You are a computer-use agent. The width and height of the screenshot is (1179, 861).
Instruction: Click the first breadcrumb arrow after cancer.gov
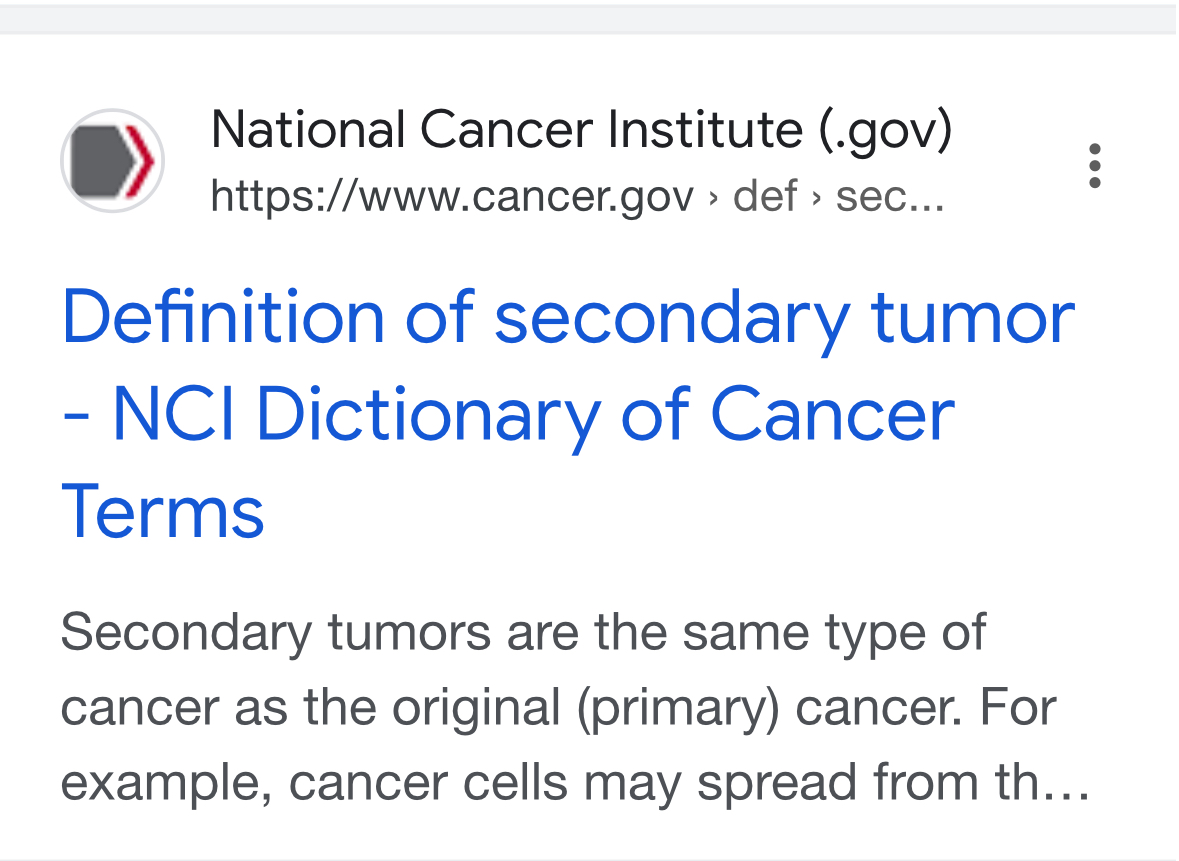tap(713, 199)
